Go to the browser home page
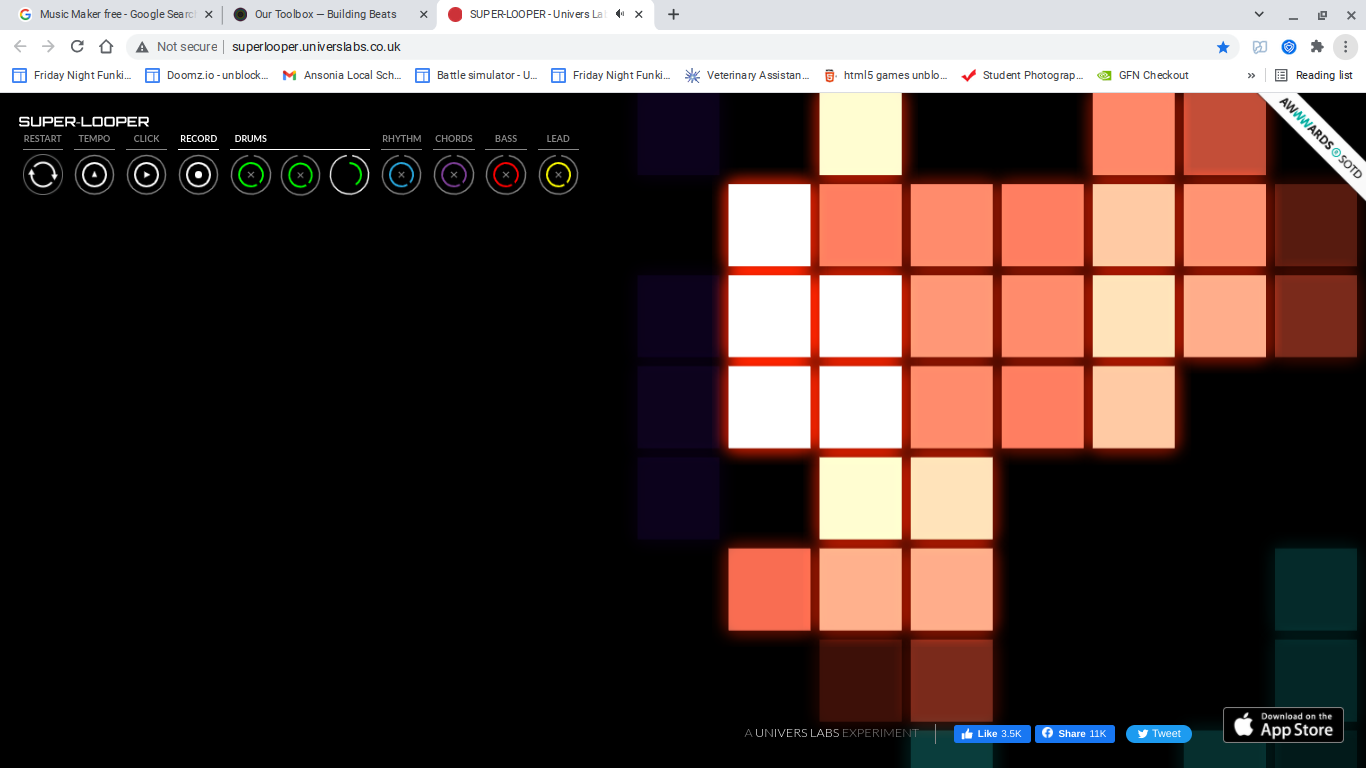Image resolution: width=1366 pixels, height=768 pixels. [x=106, y=47]
